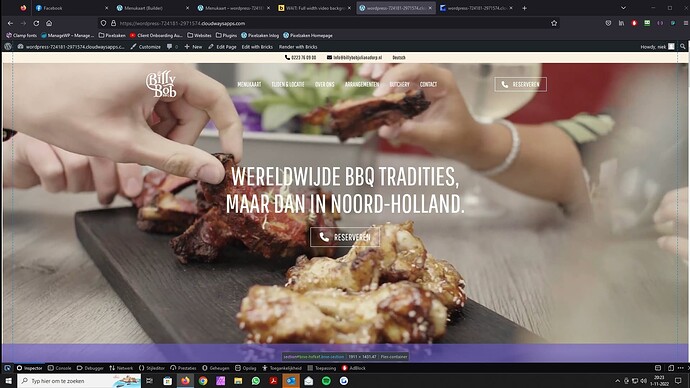Screen dimensions: 690x388
Task: Expand the list all tabs chevron
Action: pyautogui.click(x=623, y=8)
